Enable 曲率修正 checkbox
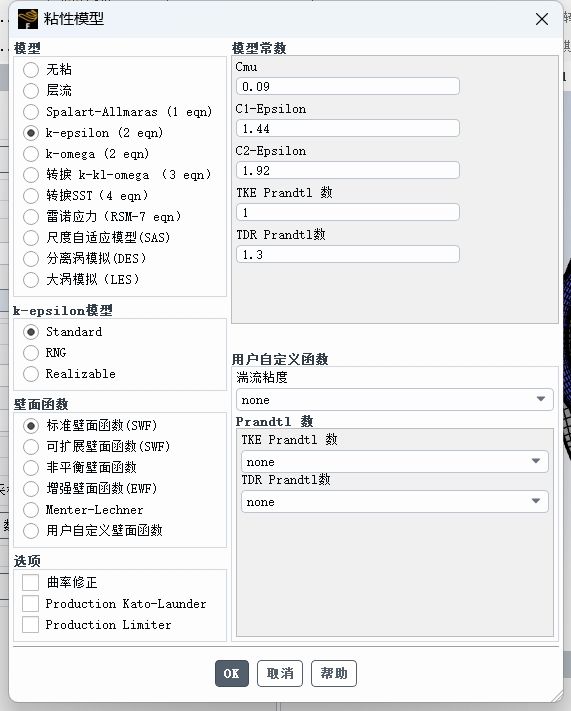 coord(30,582)
